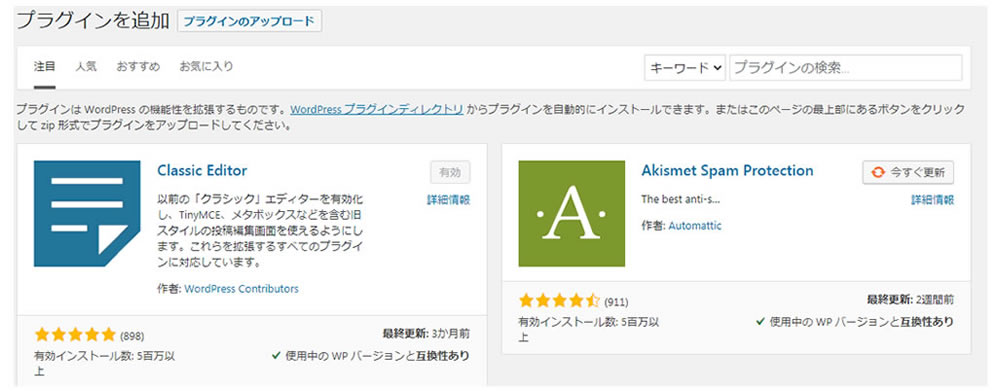Viewport: 1000px width, 391px height.
Task: Click the Akismet Spam Protection title
Action: 727,170
